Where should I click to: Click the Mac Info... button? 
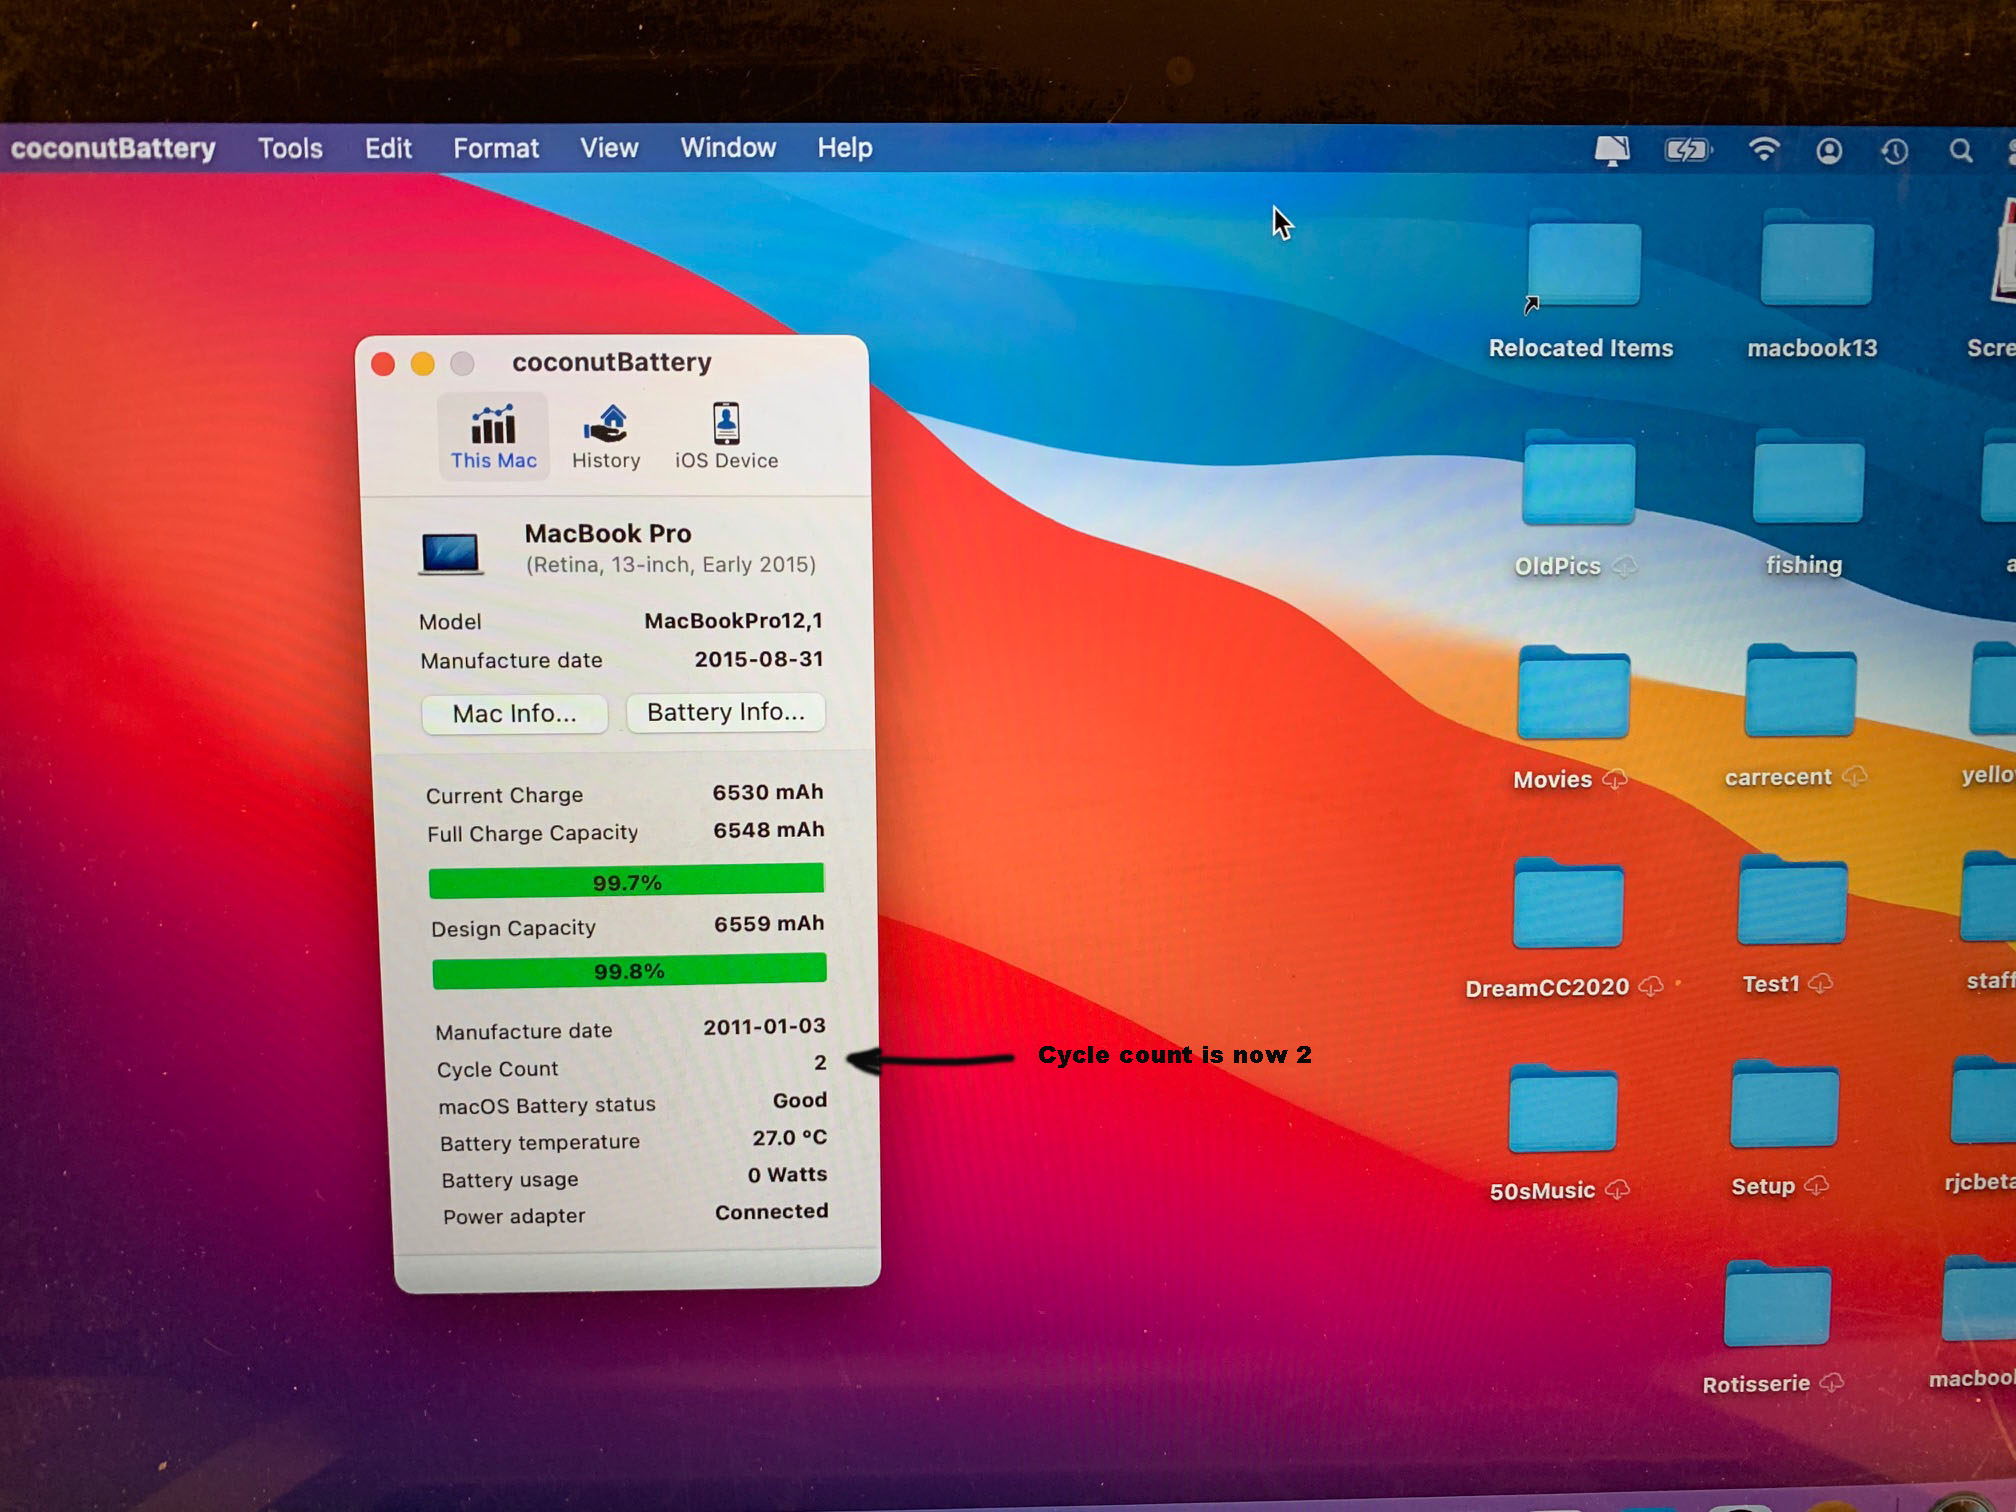click(x=514, y=714)
